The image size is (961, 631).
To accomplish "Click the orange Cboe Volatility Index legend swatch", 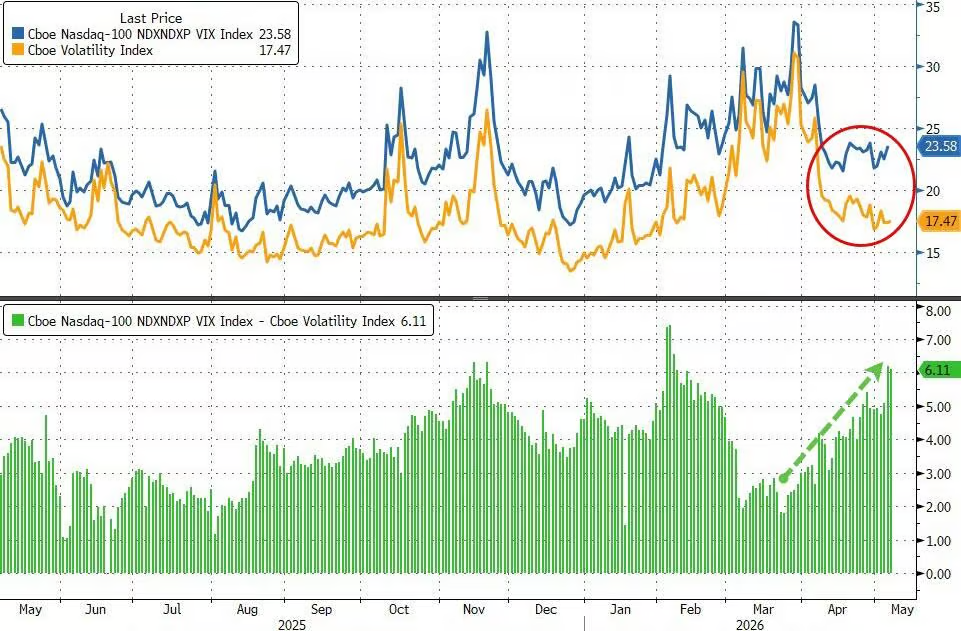I will point(18,50).
